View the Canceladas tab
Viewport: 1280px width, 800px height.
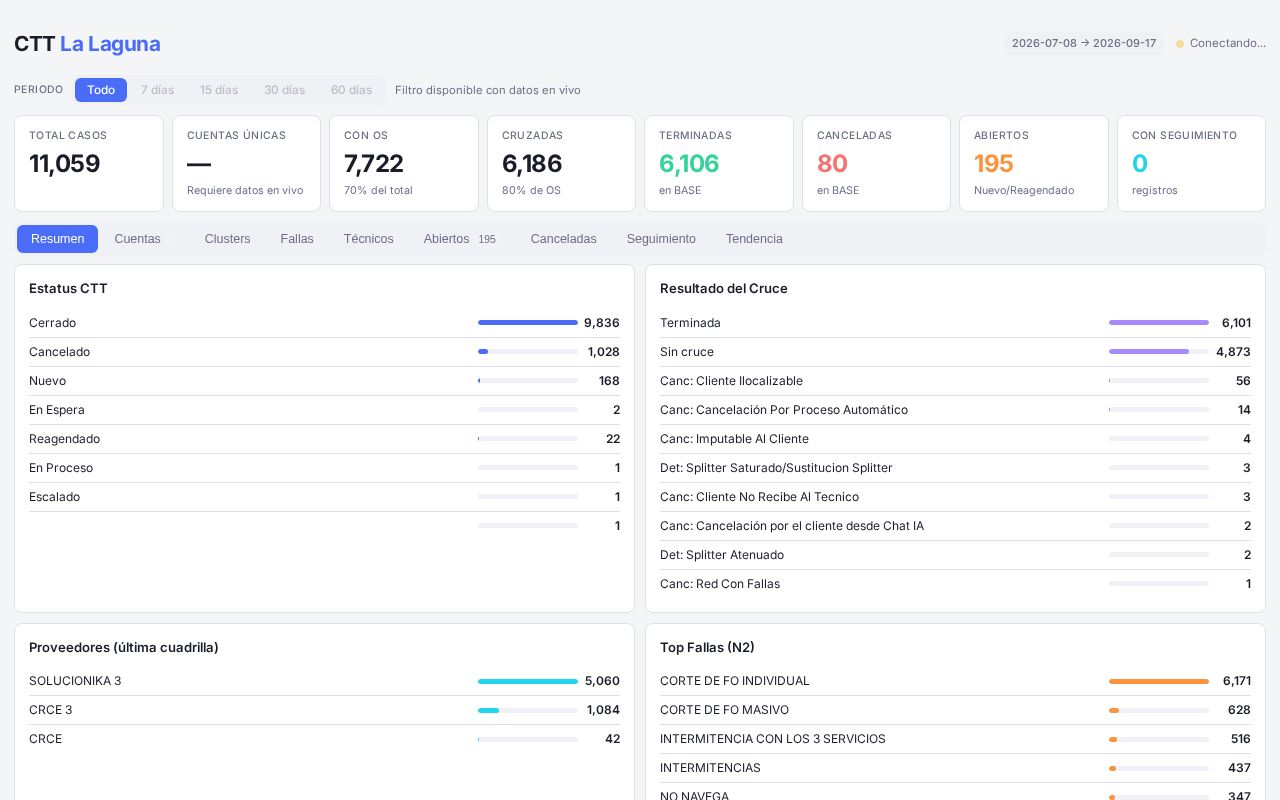click(563, 239)
